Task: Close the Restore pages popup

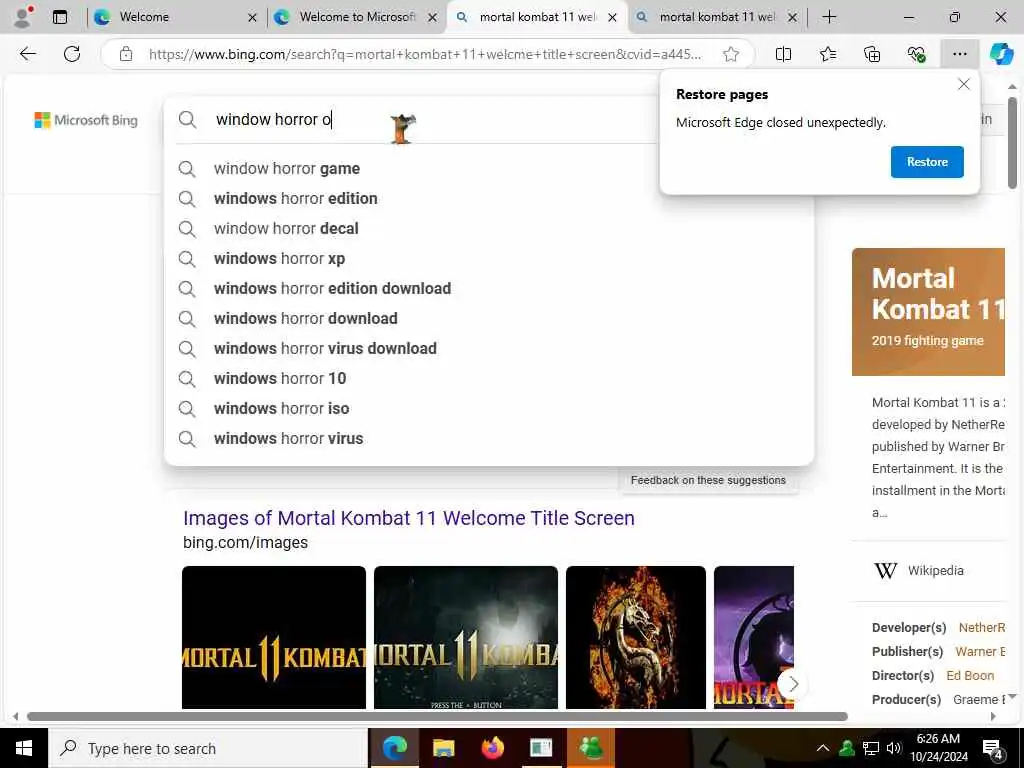Action: coord(964,84)
